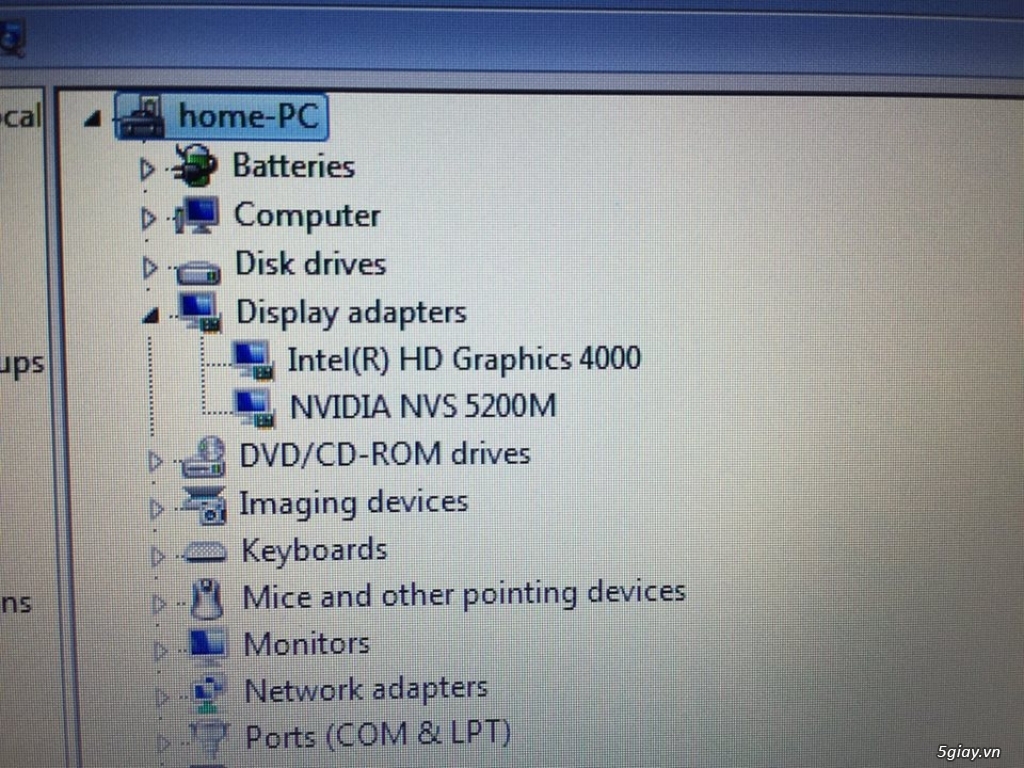Click the Keyboards category icon

[206, 552]
